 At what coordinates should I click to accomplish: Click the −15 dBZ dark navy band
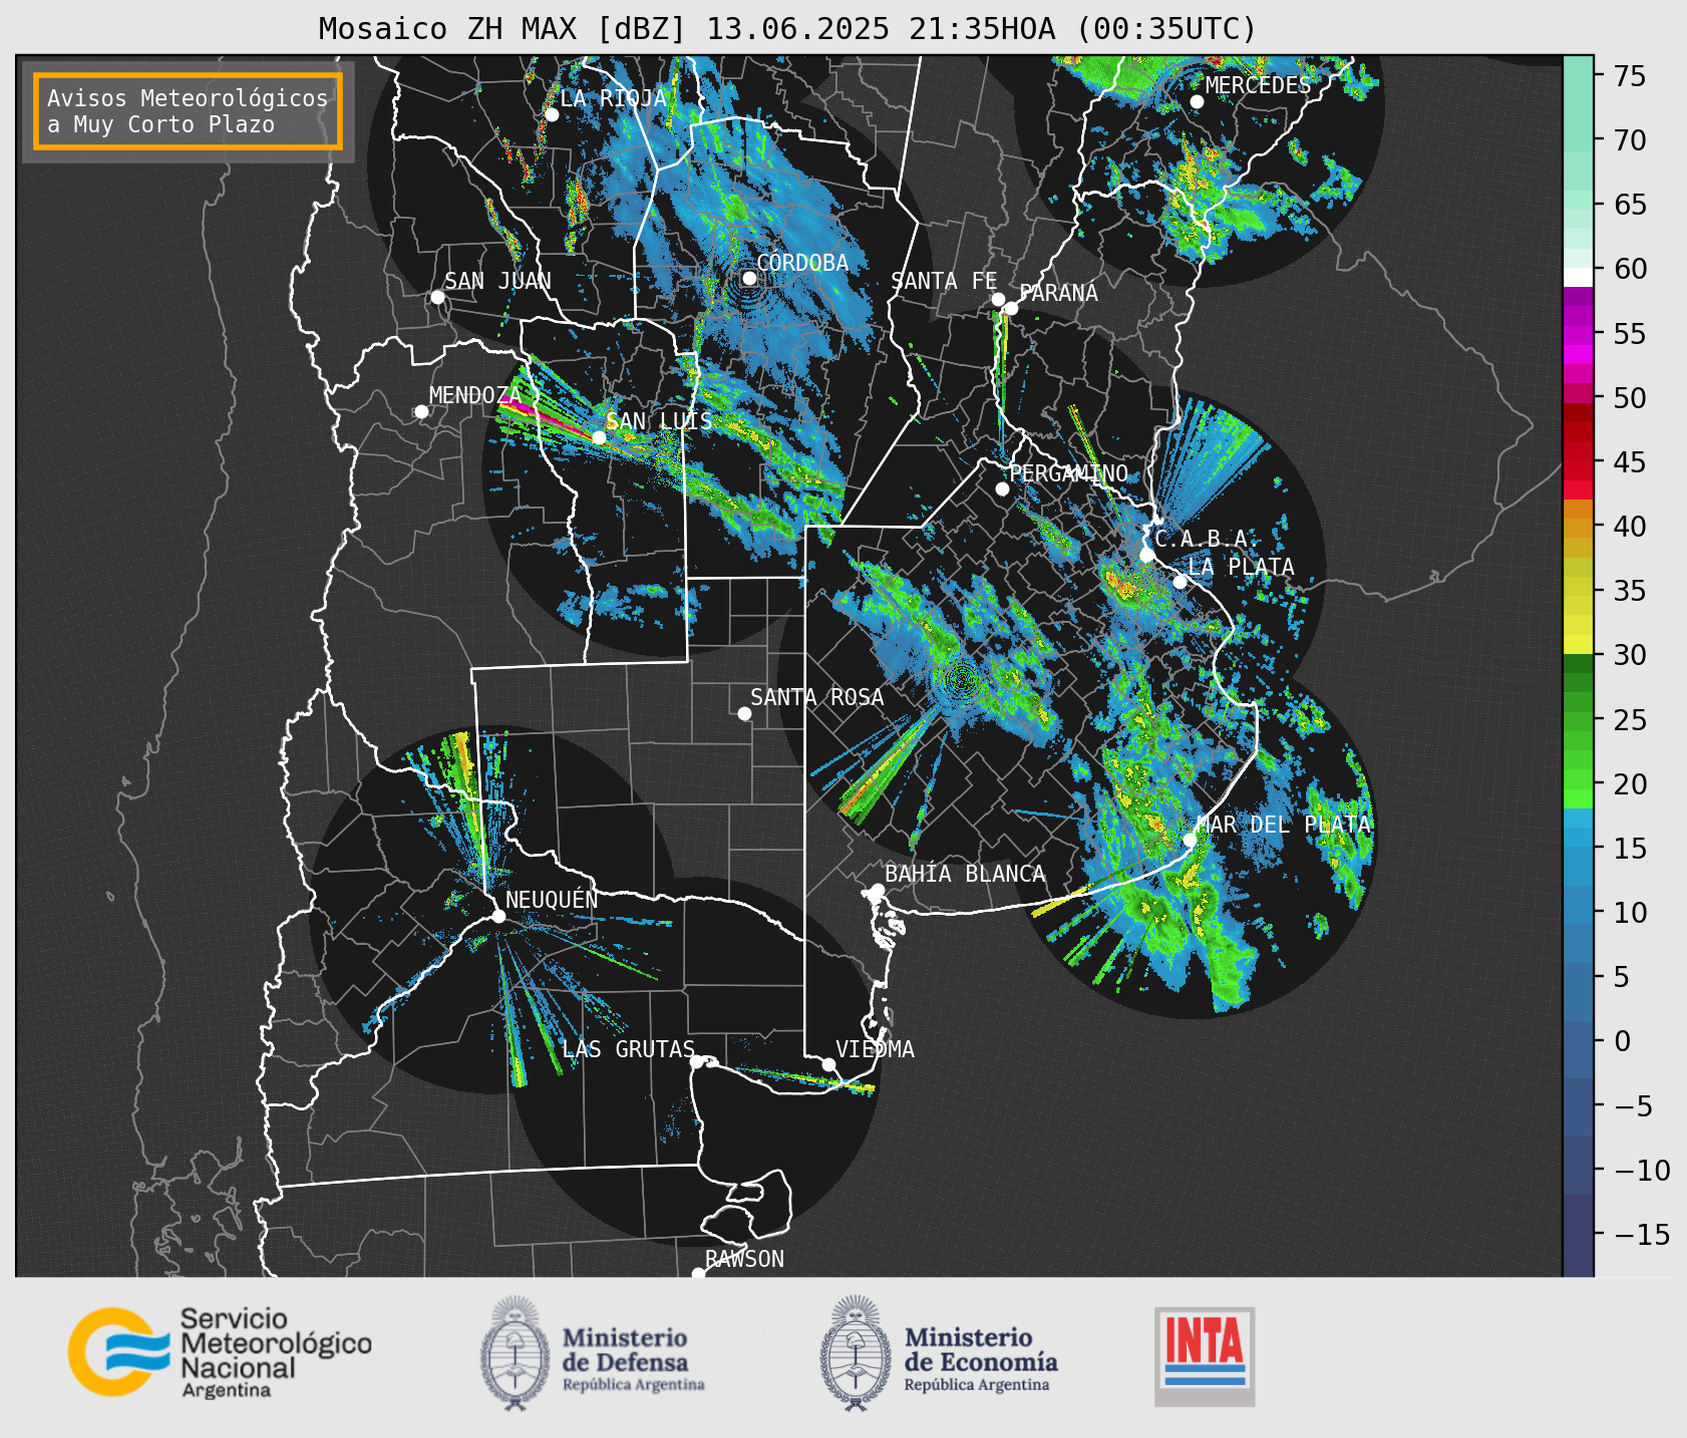(x=1578, y=1234)
